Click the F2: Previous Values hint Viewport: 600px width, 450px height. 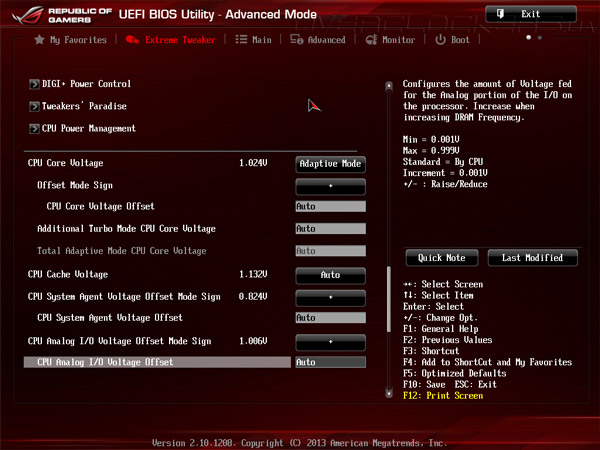[x=448, y=340]
